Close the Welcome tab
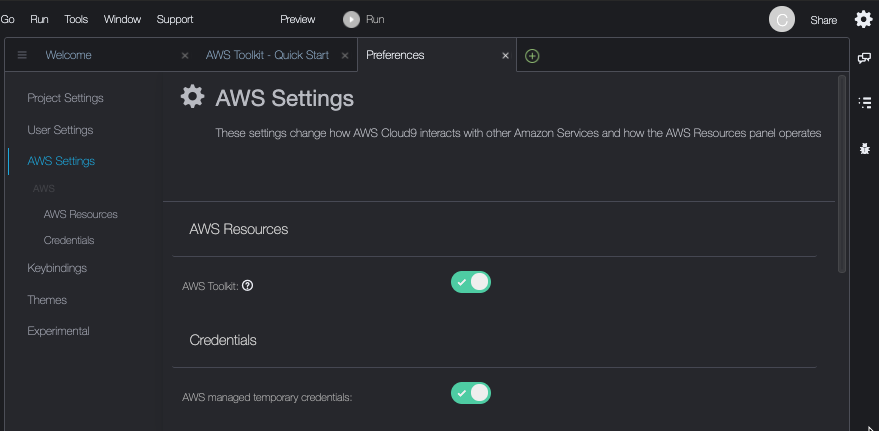This screenshot has width=879, height=431. 185,55
